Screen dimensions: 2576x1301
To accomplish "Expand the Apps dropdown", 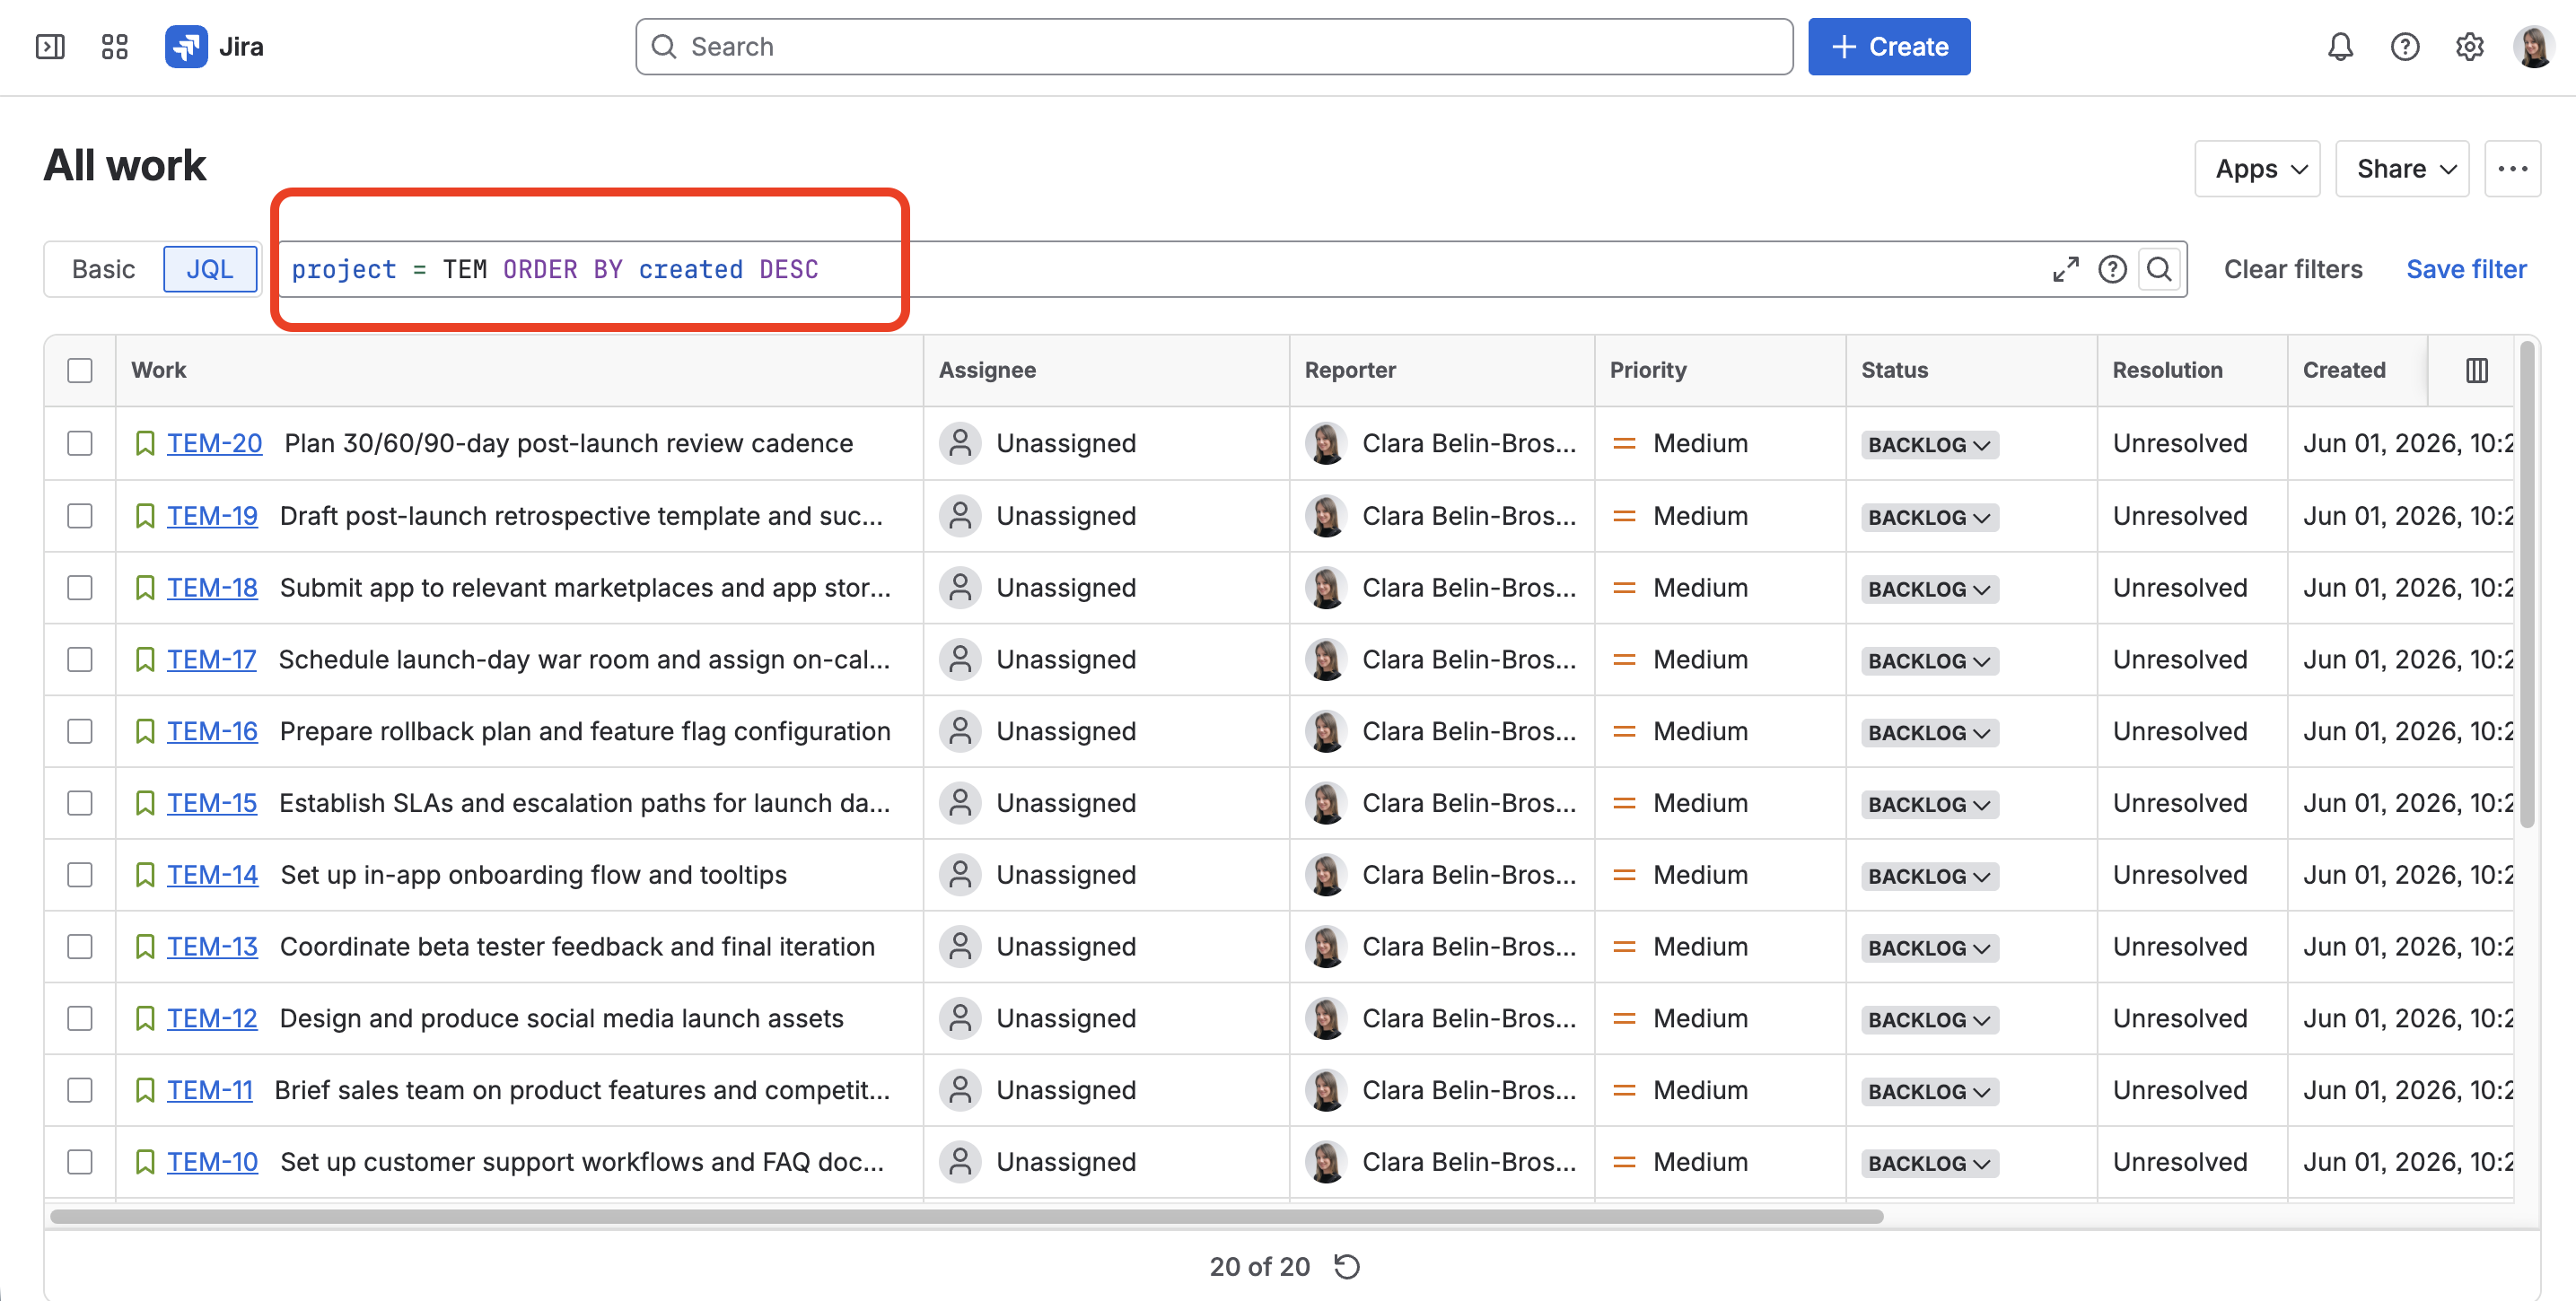I will point(2257,168).
